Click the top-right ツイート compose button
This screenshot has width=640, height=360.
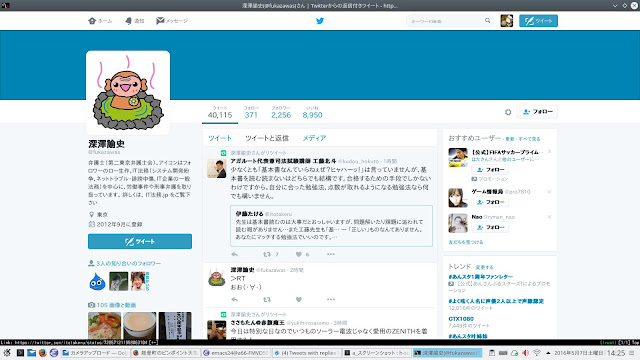pos(538,21)
